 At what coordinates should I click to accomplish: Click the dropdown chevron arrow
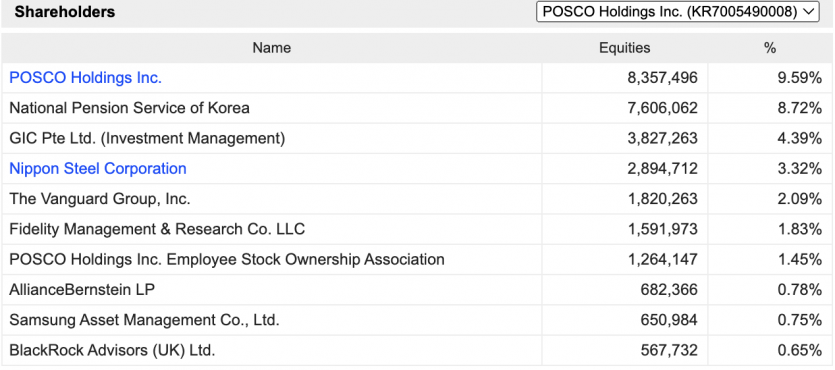coord(809,12)
